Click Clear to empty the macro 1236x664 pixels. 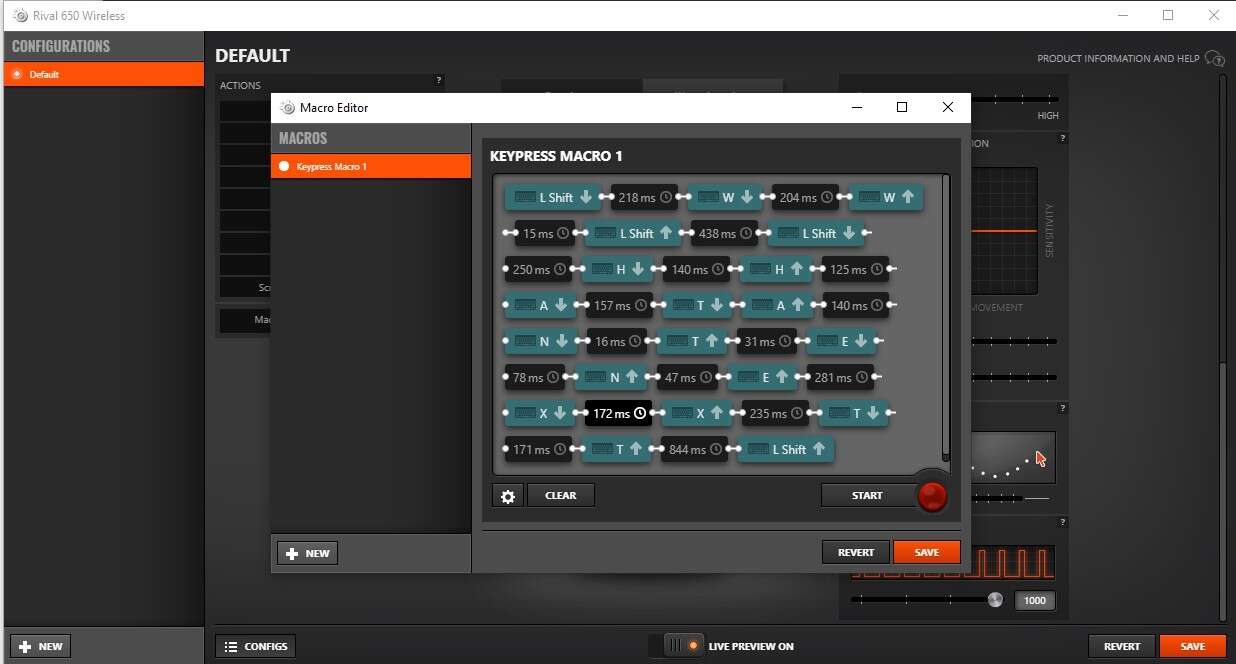(560, 495)
